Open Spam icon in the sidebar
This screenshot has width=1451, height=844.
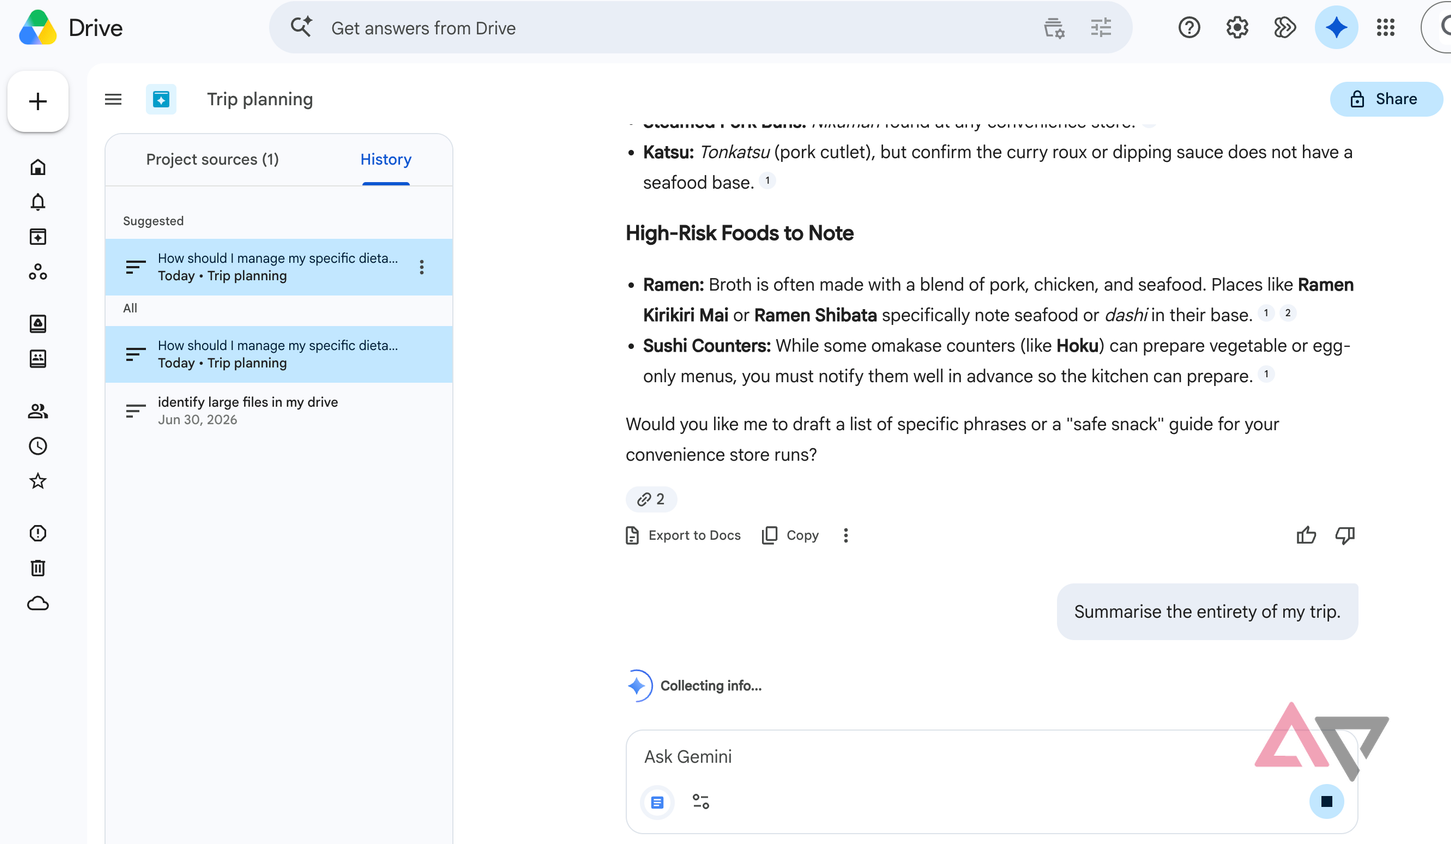coord(38,533)
